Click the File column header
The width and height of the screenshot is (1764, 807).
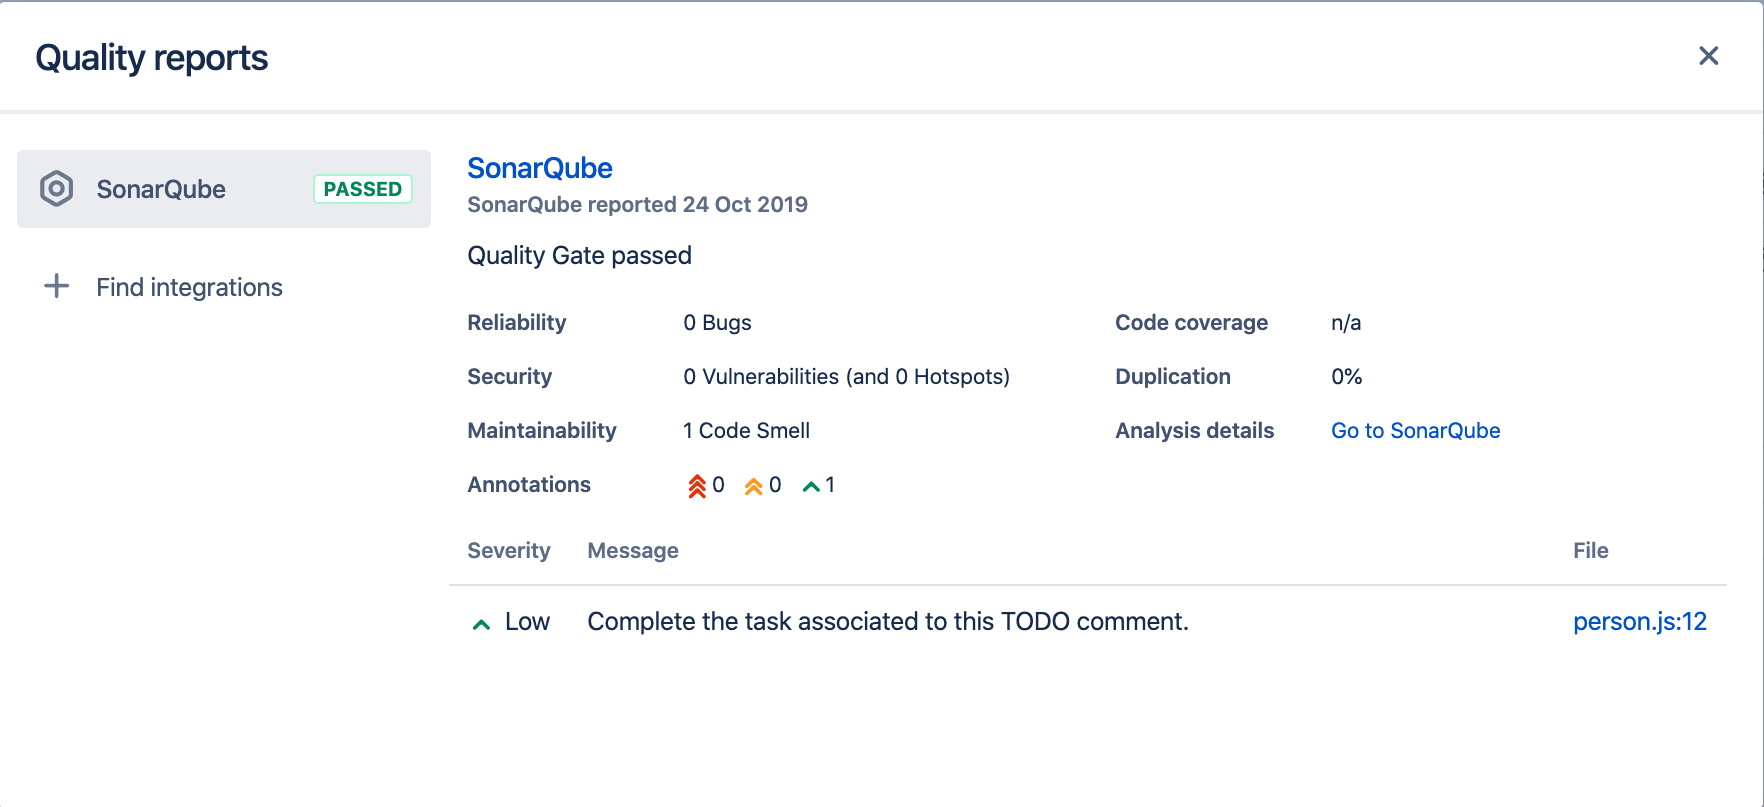(x=1590, y=550)
